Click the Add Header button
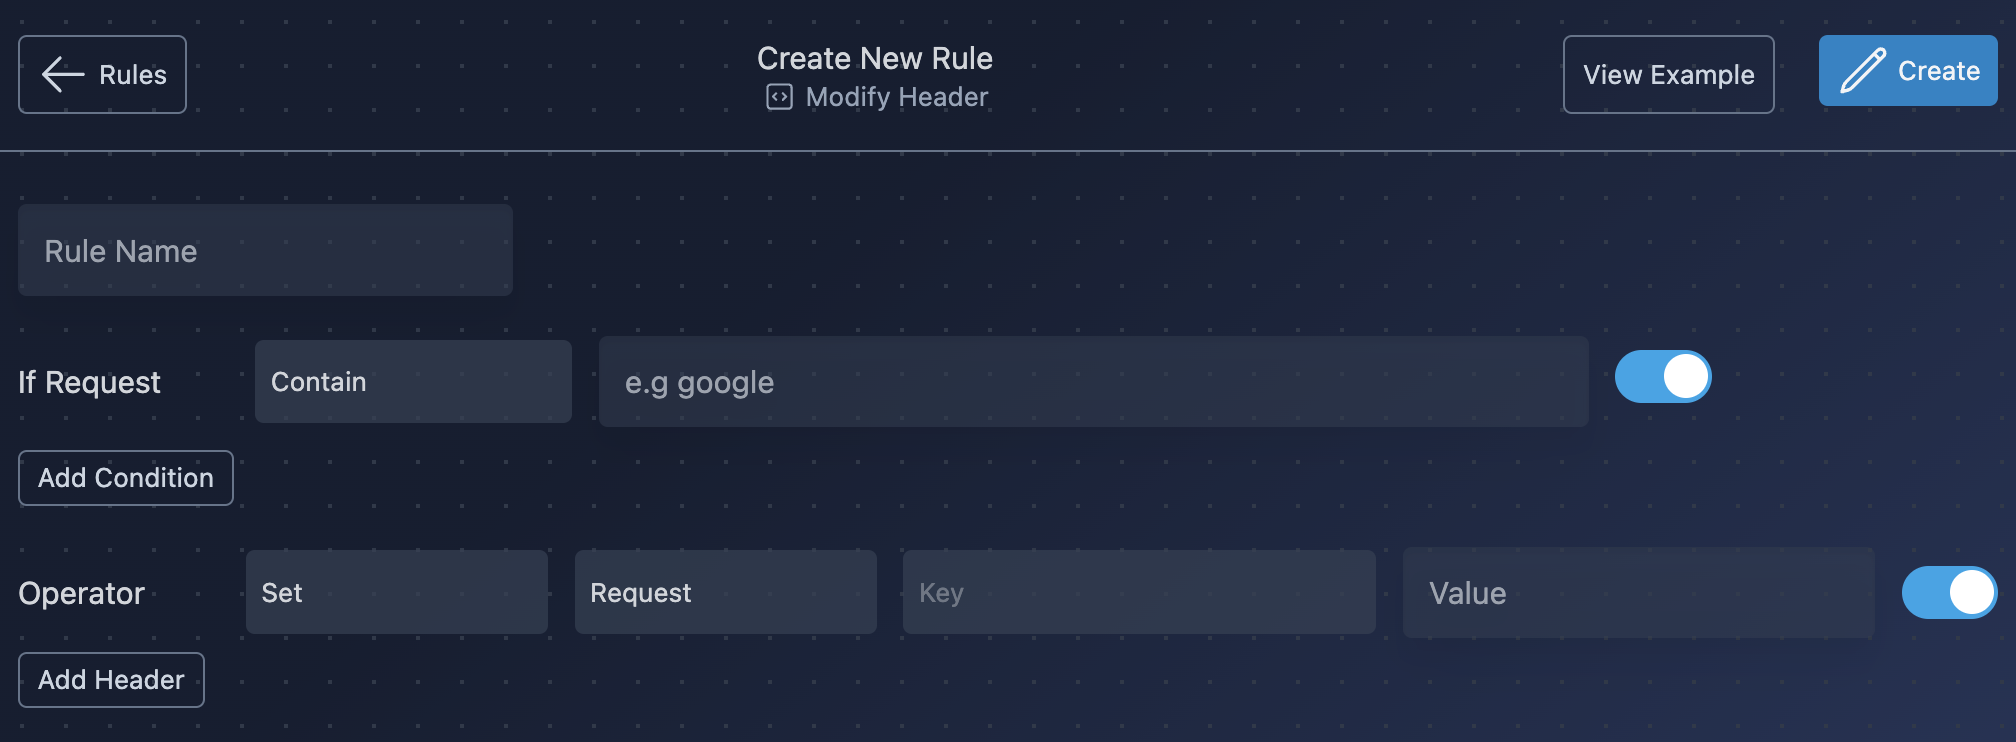The image size is (2016, 742). pyautogui.click(x=111, y=680)
